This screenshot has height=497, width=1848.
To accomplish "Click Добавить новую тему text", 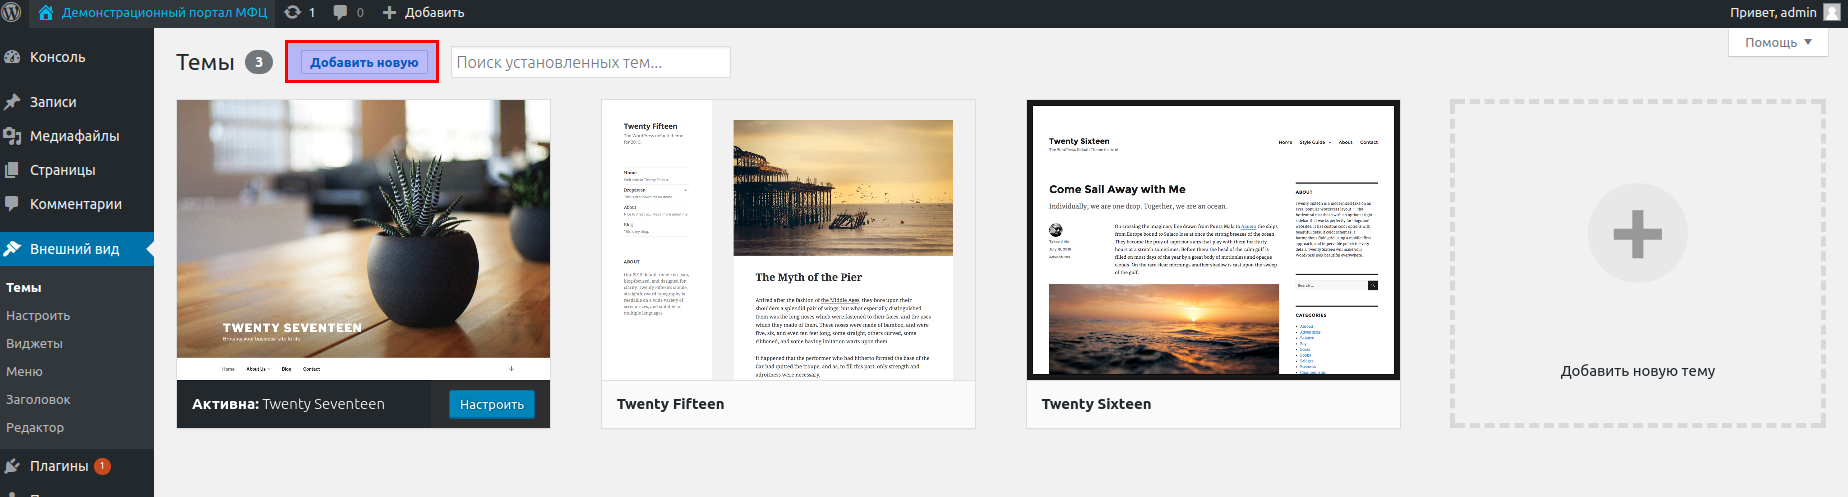I will [1638, 371].
